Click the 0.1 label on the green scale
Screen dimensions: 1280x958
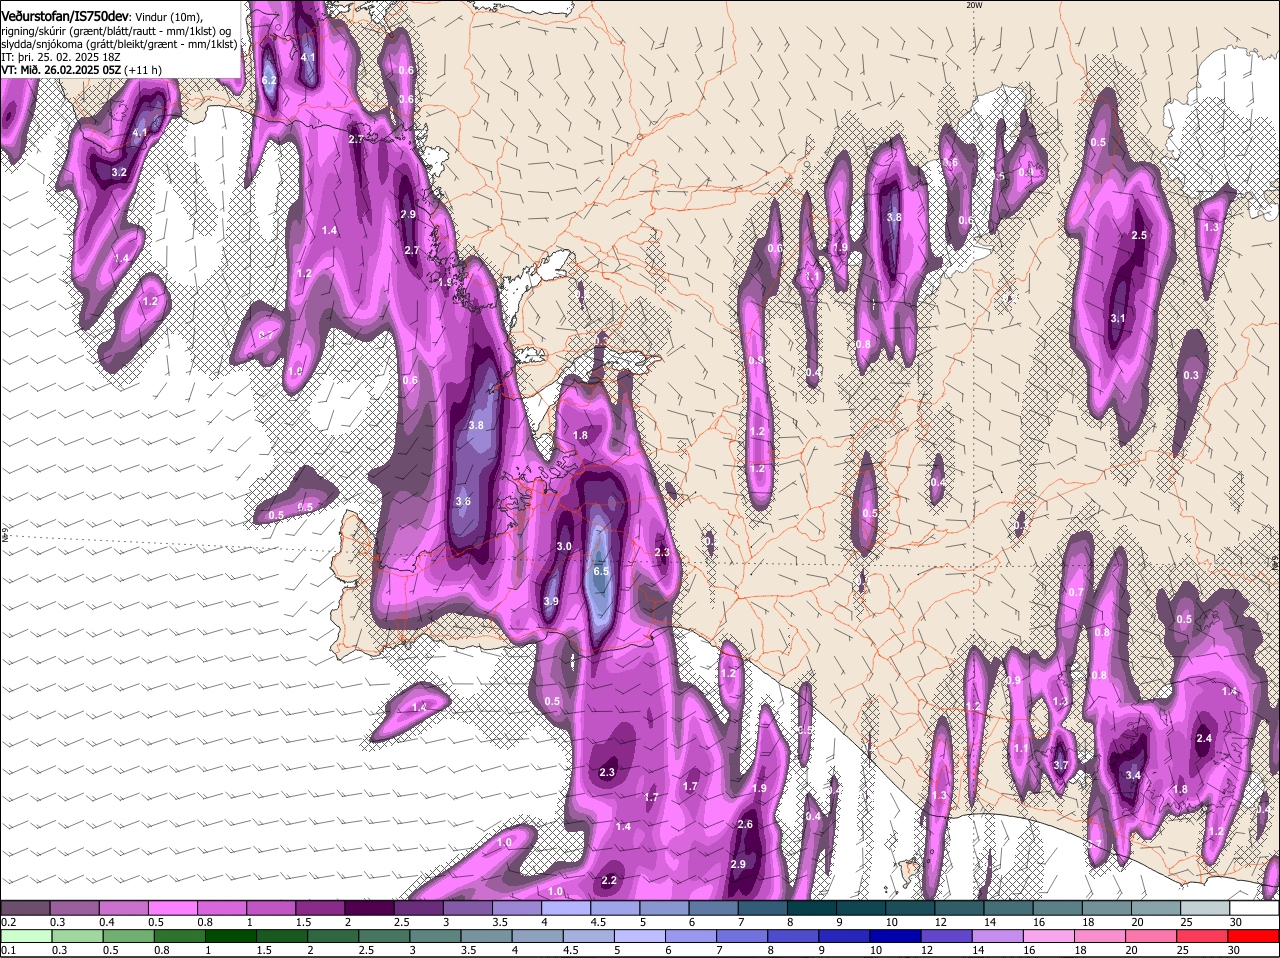[x=8, y=950]
